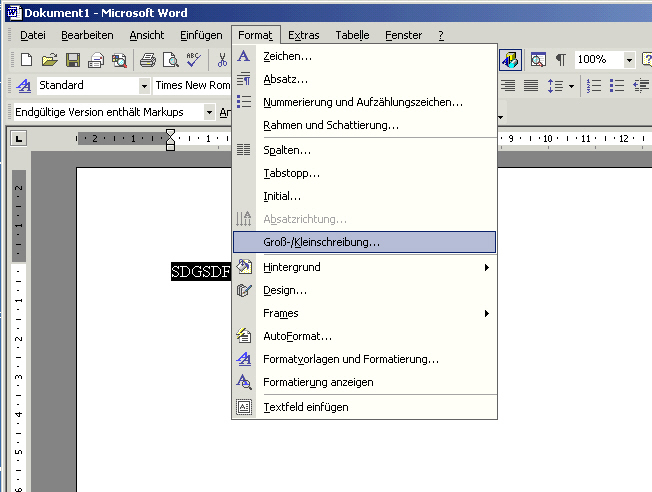
Task: Toggle paragraph marks display (¶)
Action: tap(560, 60)
